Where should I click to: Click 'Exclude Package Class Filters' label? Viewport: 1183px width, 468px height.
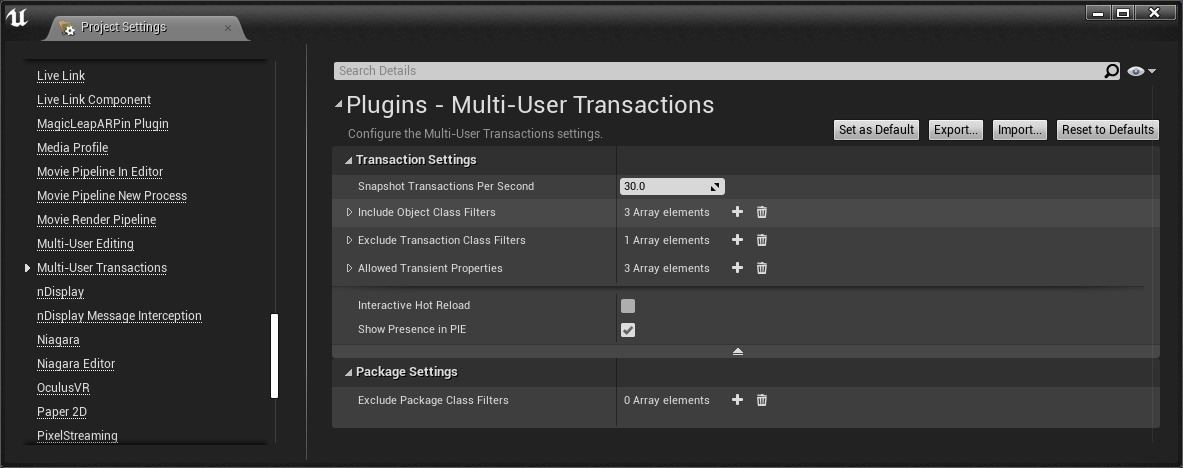433,400
